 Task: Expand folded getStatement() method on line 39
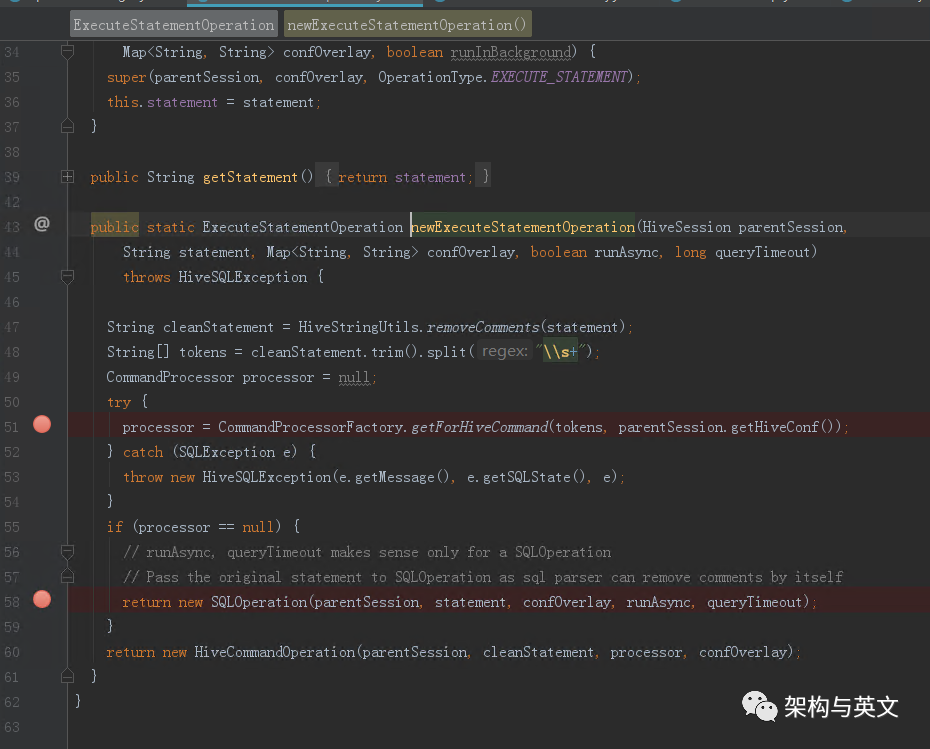[x=68, y=176]
